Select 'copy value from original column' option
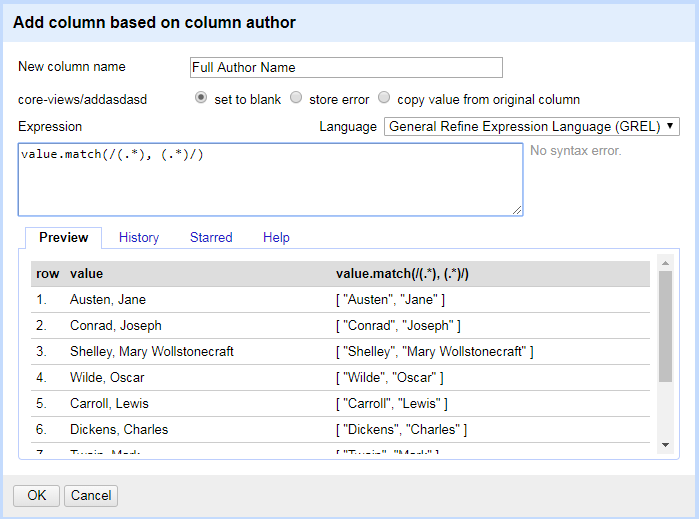The image size is (699, 519). 384,98
